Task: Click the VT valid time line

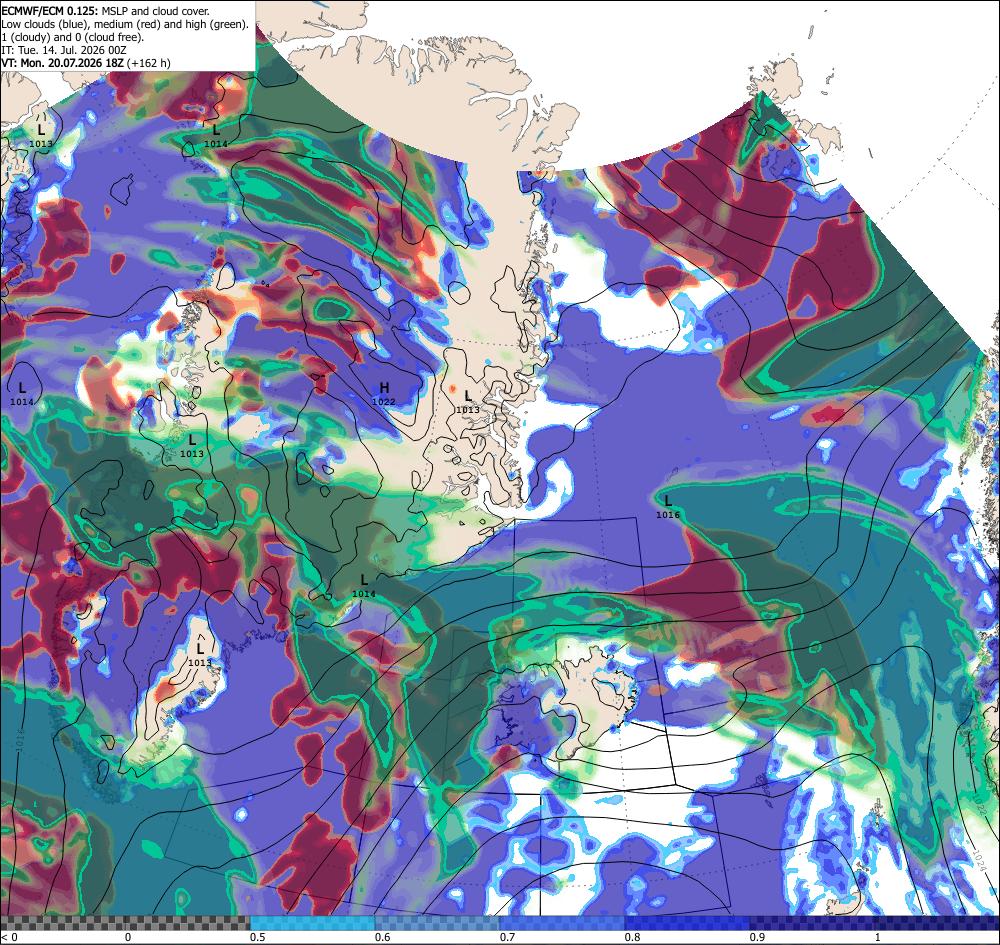Action: [x=86, y=63]
